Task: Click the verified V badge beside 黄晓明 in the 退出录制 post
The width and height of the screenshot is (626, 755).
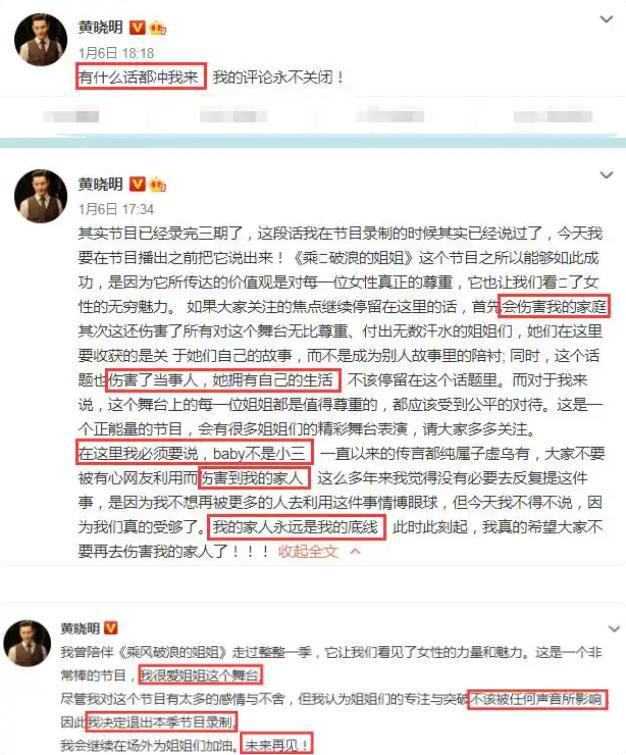Action: point(110,628)
